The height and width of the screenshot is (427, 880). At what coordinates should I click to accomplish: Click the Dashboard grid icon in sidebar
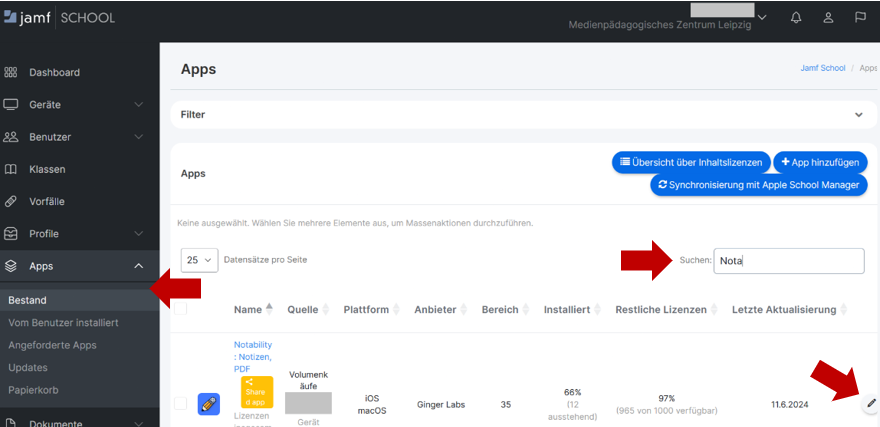click(x=11, y=73)
